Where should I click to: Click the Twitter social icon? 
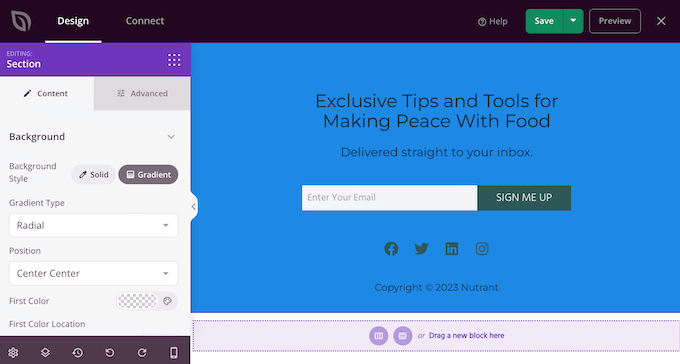pos(421,249)
